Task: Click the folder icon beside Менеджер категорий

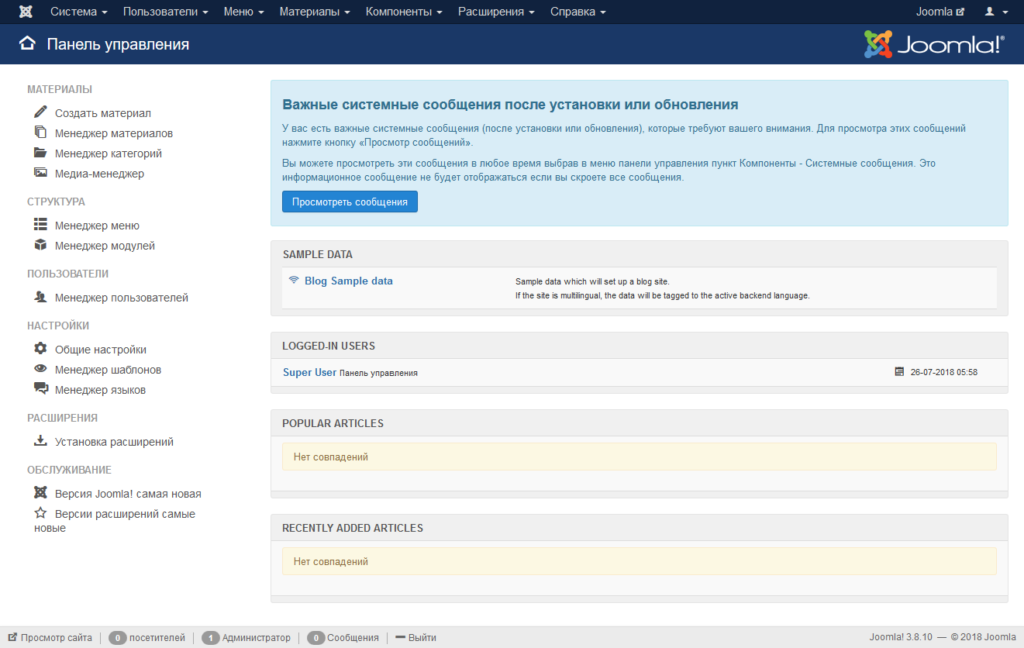Action: tap(40, 153)
